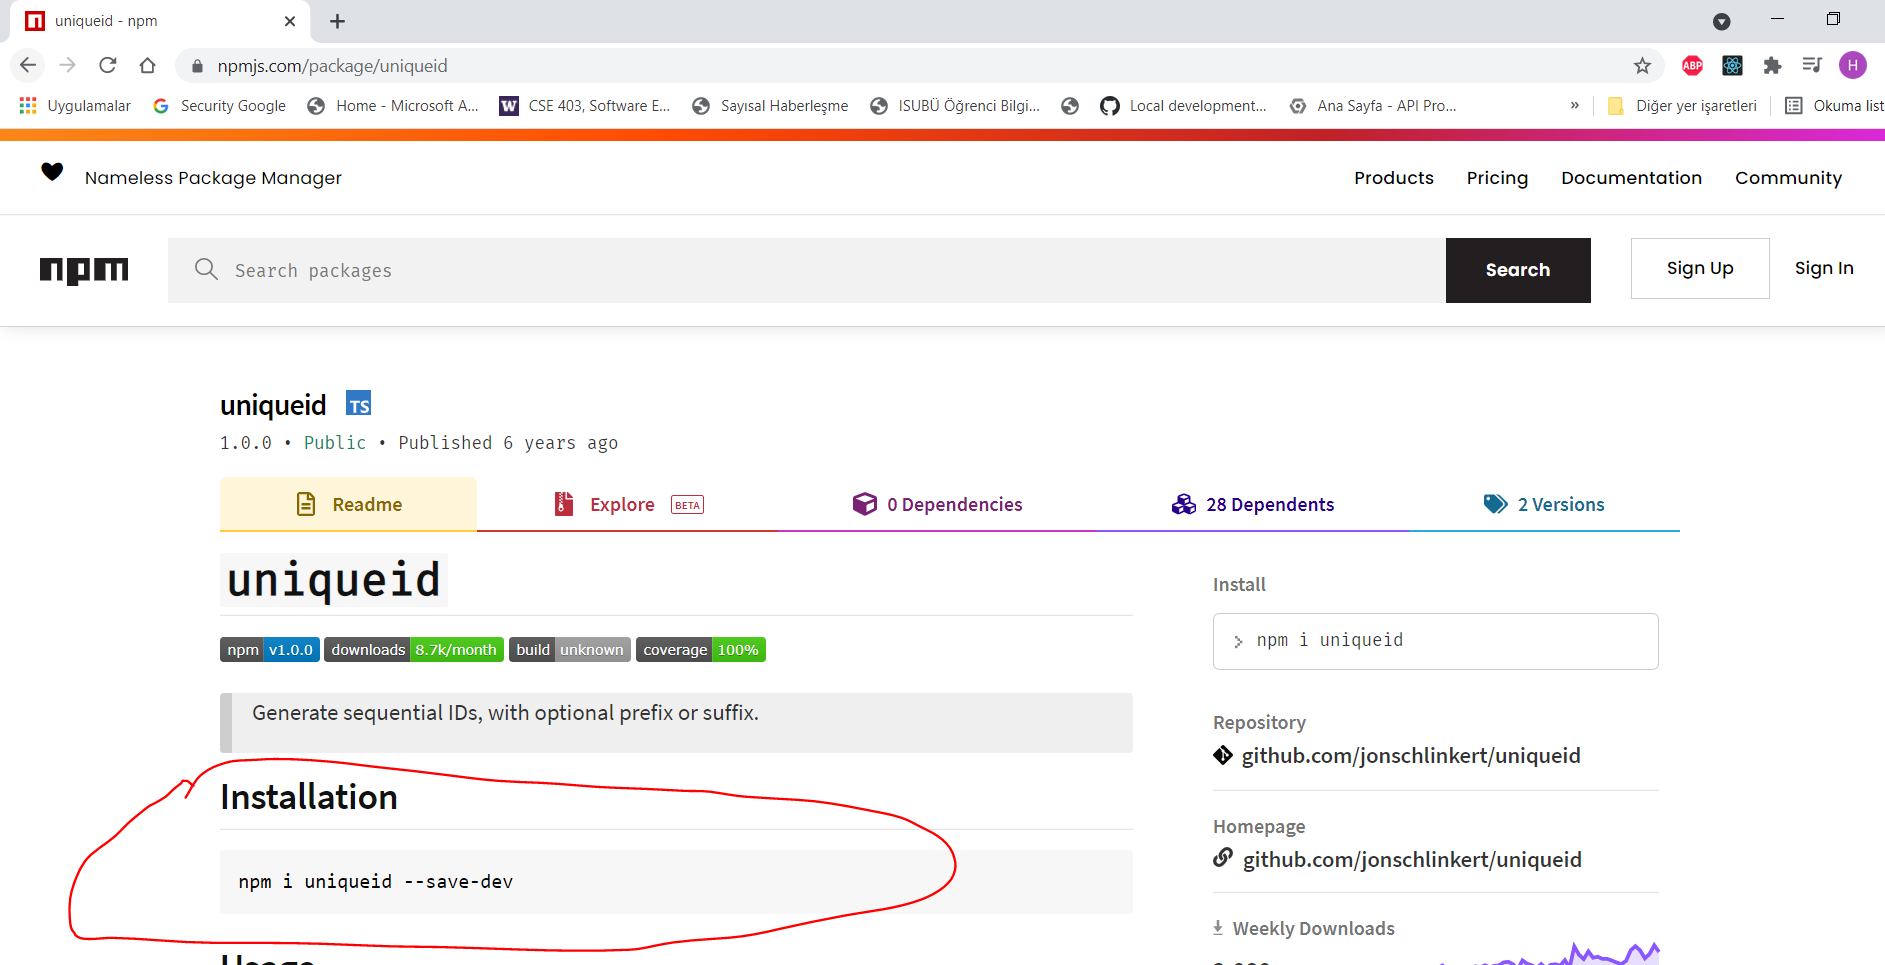Click the npm logo
This screenshot has height=965, width=1885.
(84, 270)
